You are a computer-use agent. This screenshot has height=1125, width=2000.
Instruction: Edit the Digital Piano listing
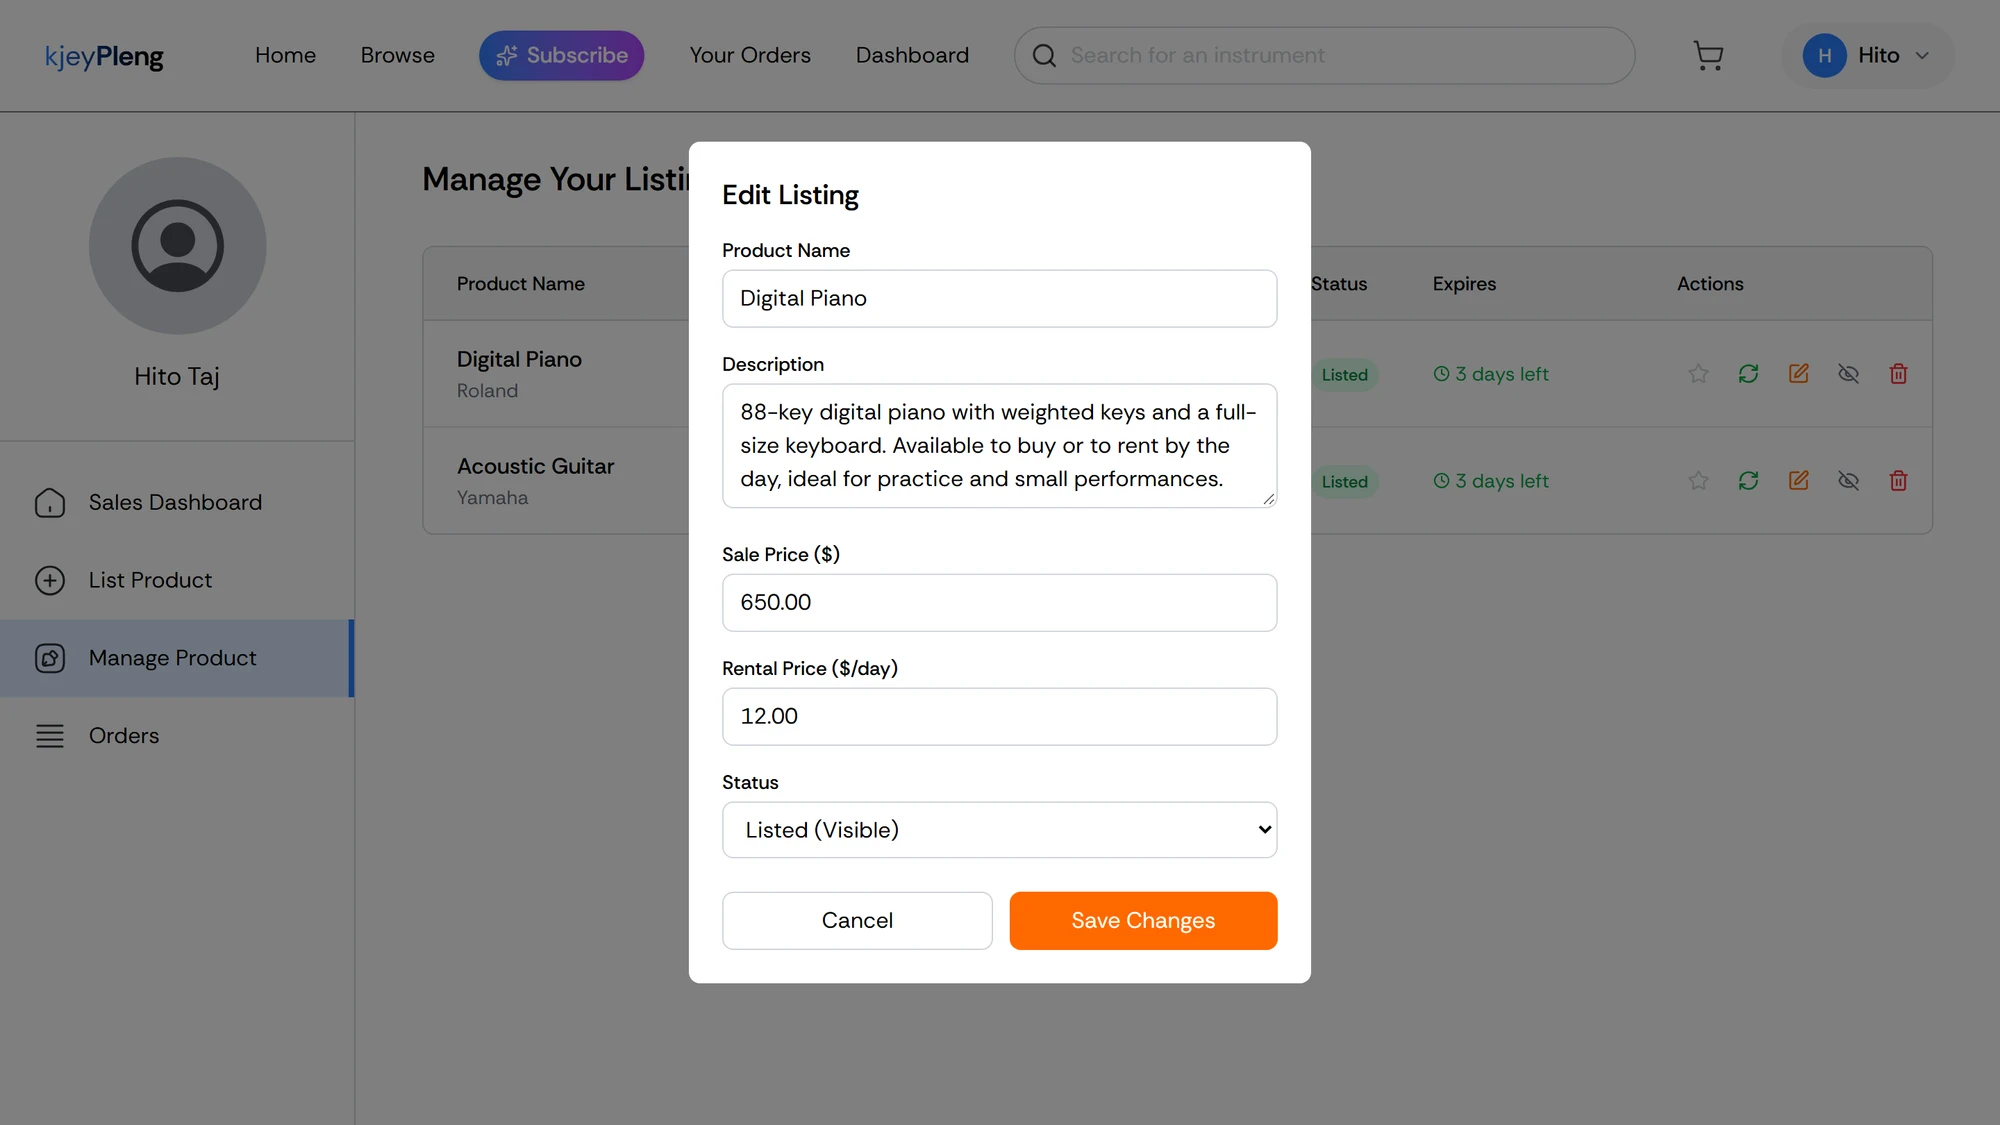tap(1798, 374)
